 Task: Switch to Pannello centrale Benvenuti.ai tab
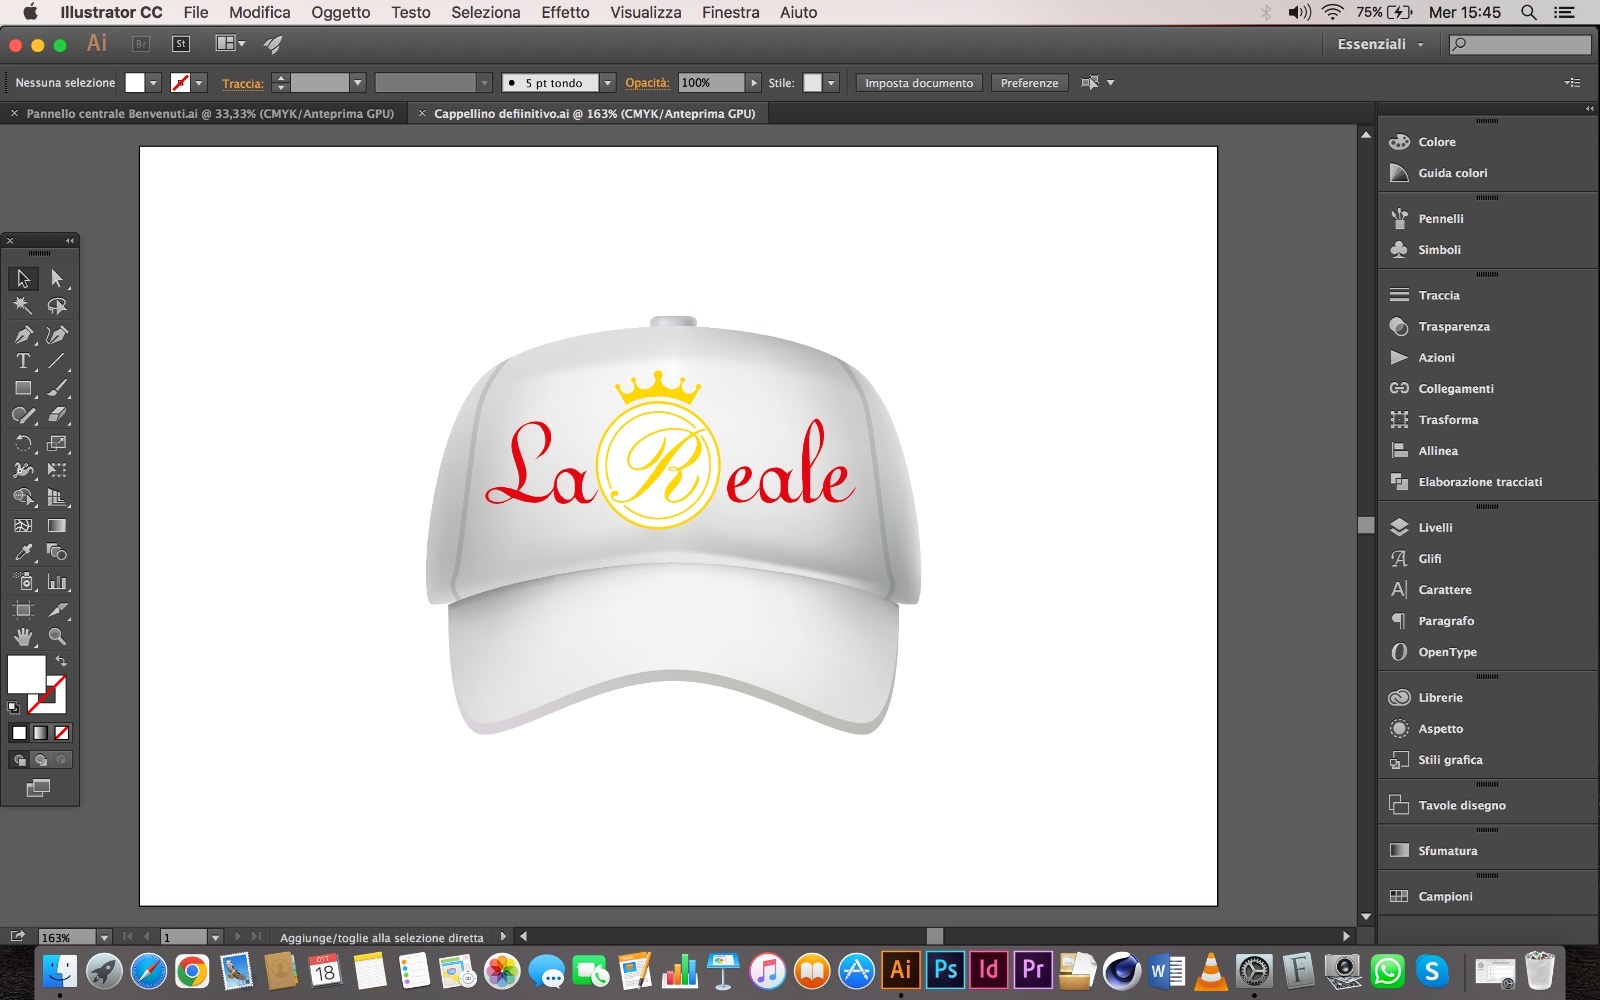[x=210, y=114]
